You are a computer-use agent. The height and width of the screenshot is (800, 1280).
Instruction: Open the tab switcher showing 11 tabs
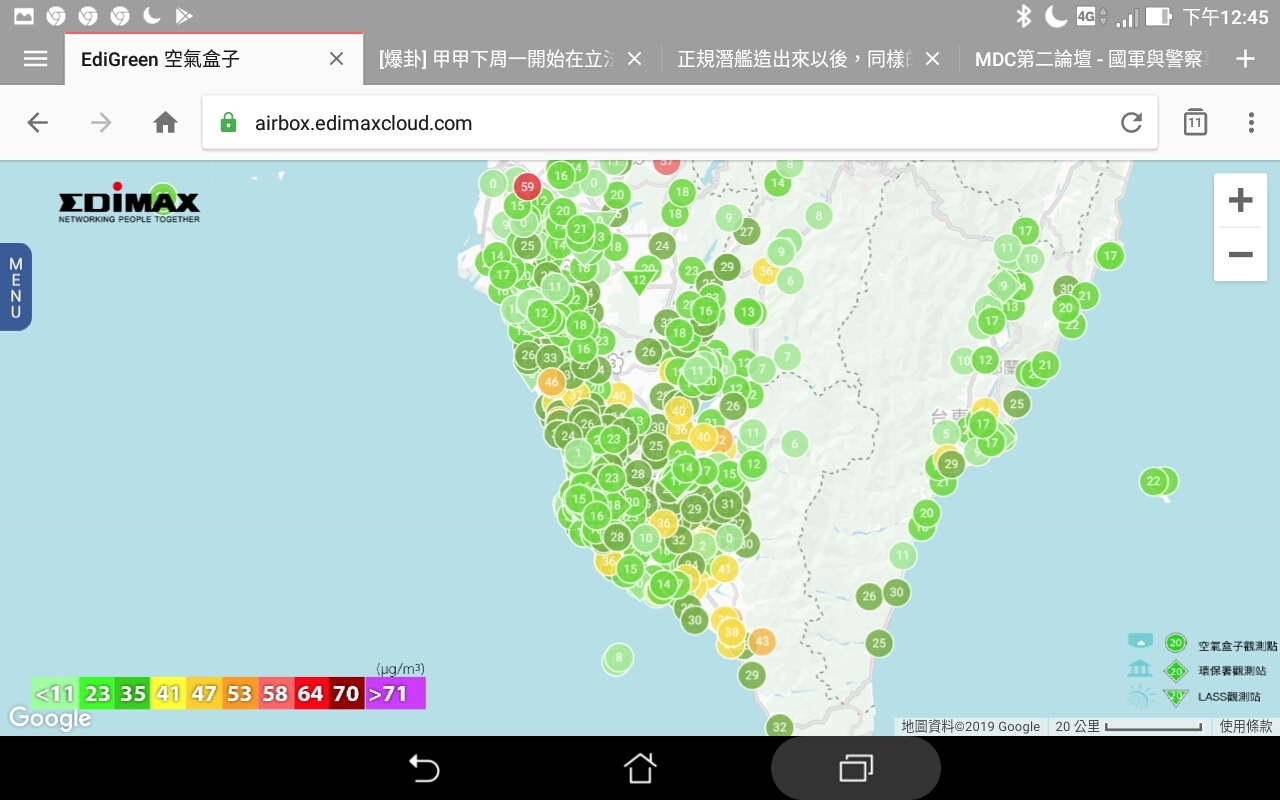point(1195,122)
